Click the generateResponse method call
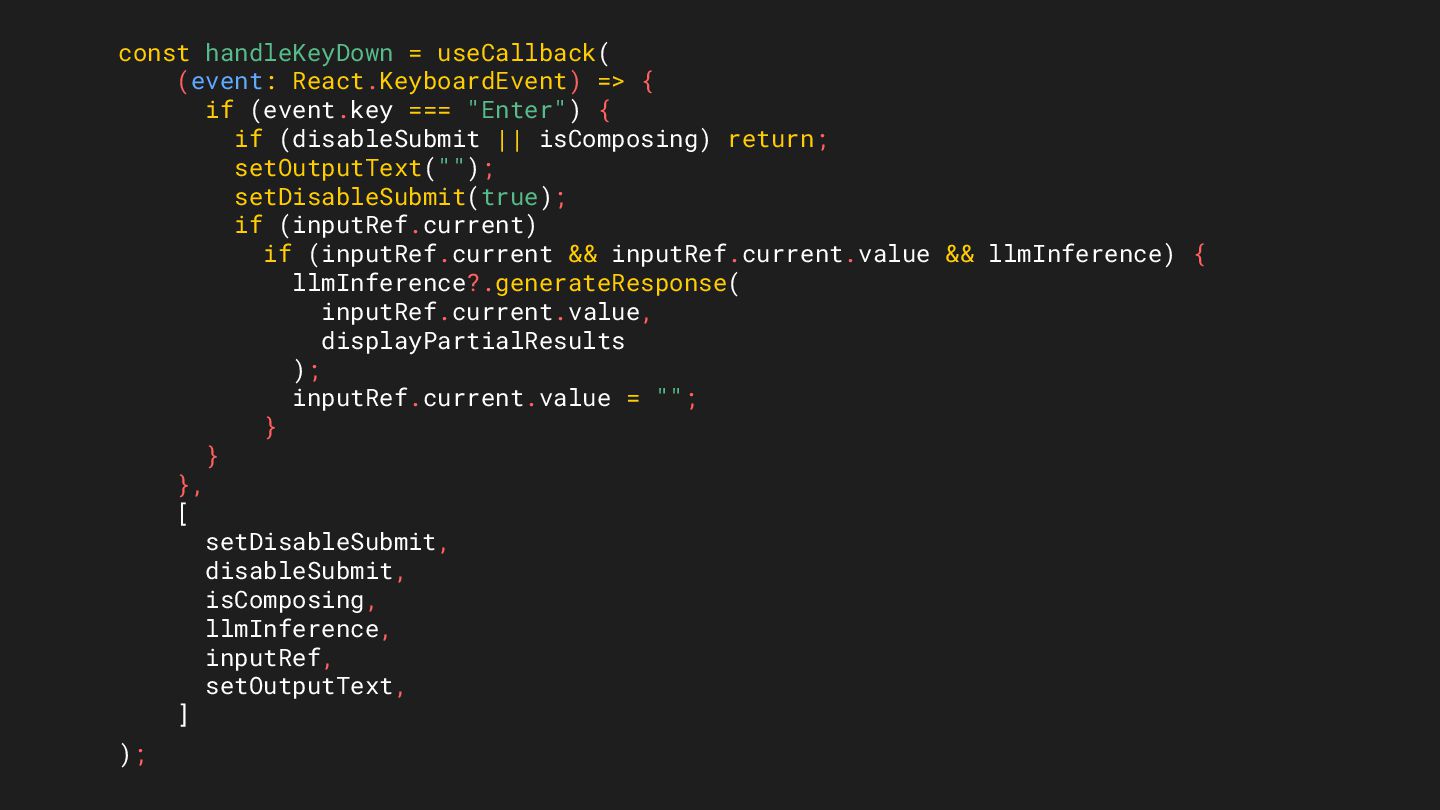This screenshot has height=810, width=1440. [x=610, y=283]
